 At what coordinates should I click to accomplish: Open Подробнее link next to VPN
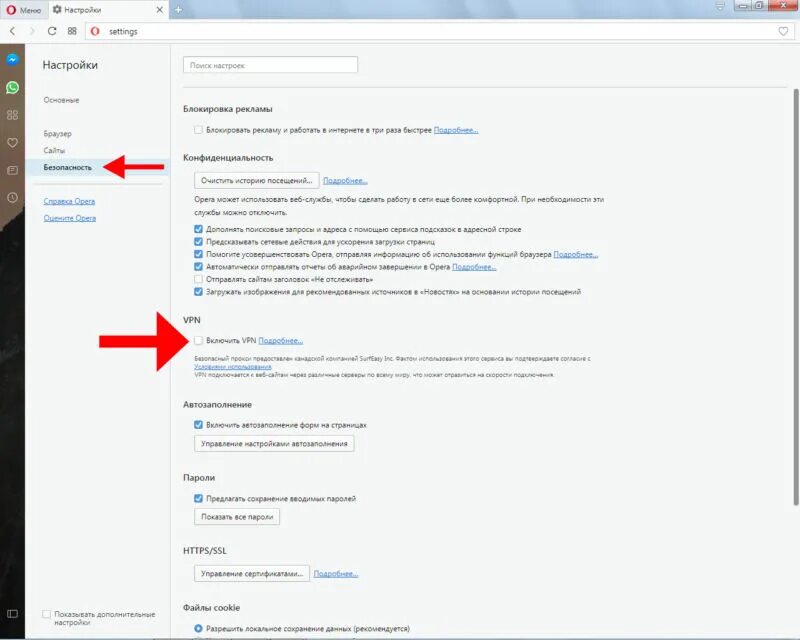pos(281,340)
